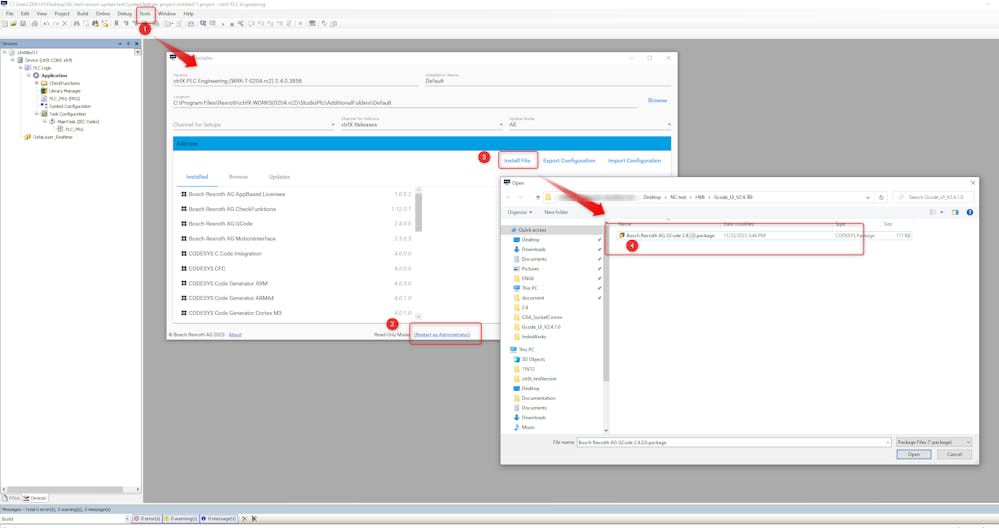Collapse the Device (ctrlX CORE x64) node

tap(13, 60)
